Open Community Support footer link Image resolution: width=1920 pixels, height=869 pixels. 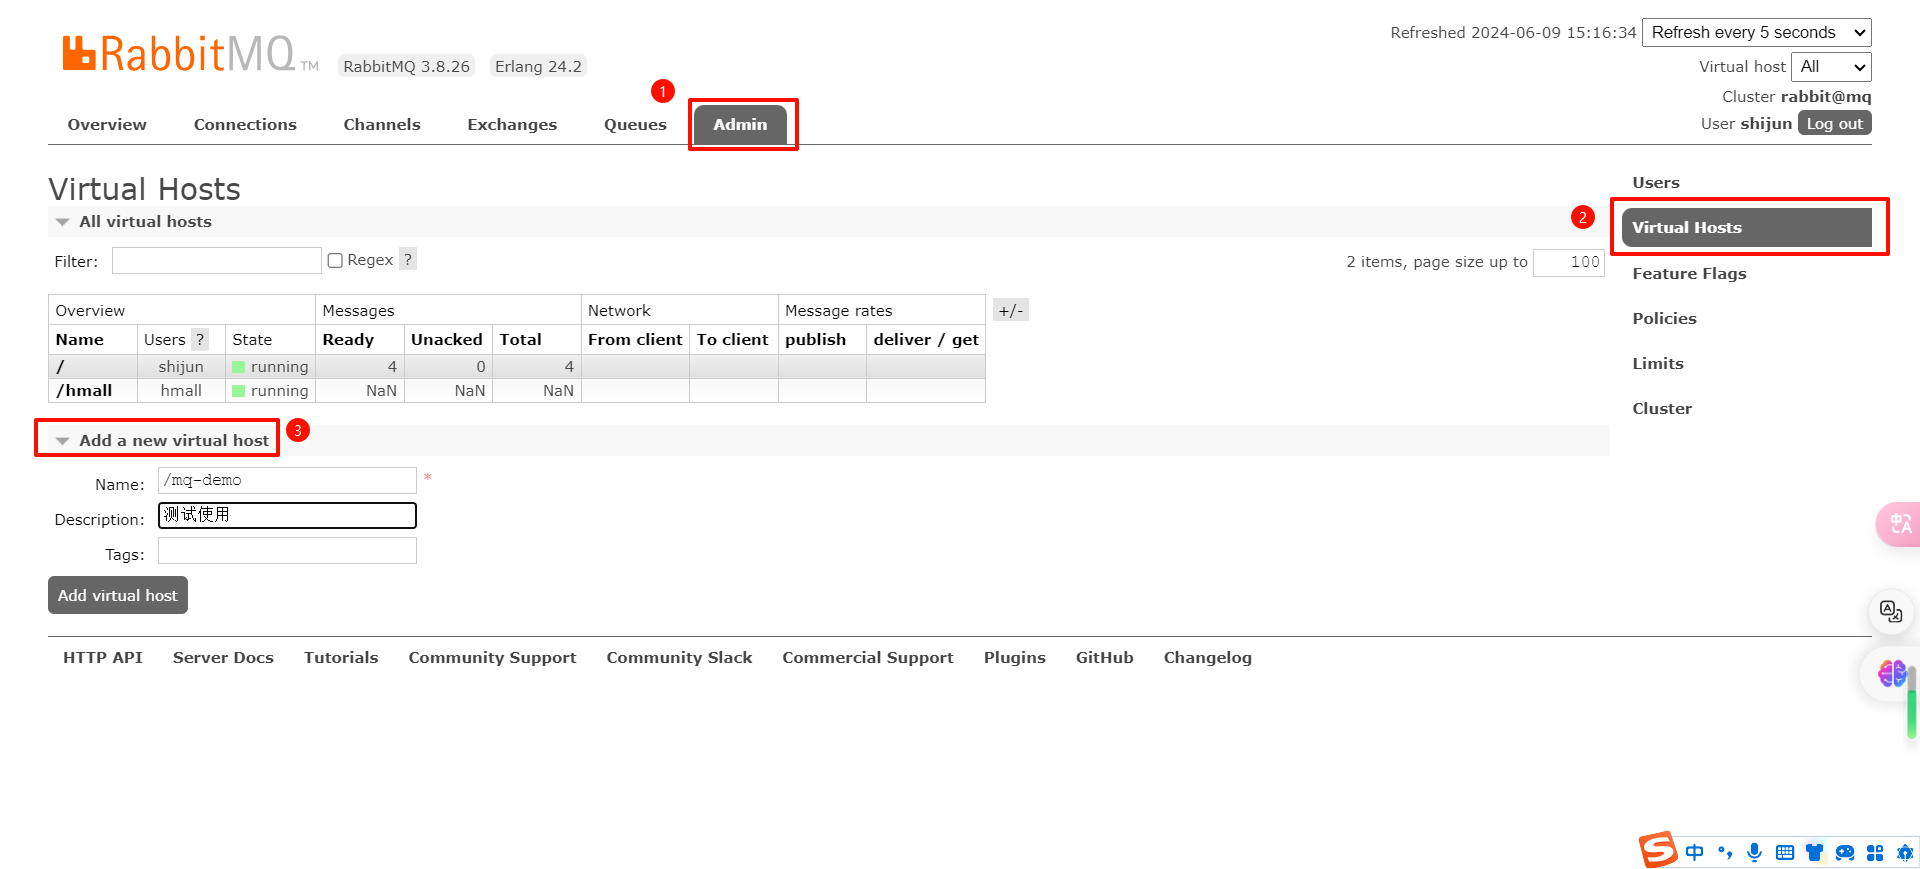492,657
